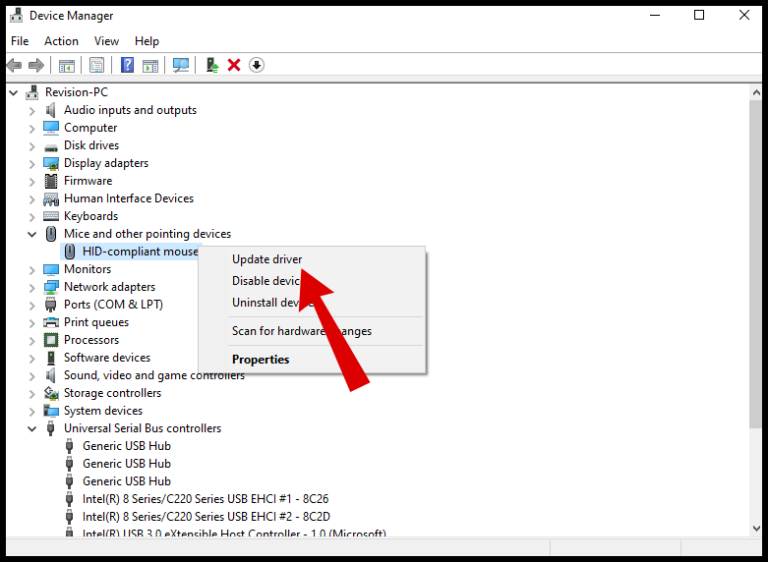
Task: Click the red X uninstall device toolbar icon
Action: pos(234,65)
